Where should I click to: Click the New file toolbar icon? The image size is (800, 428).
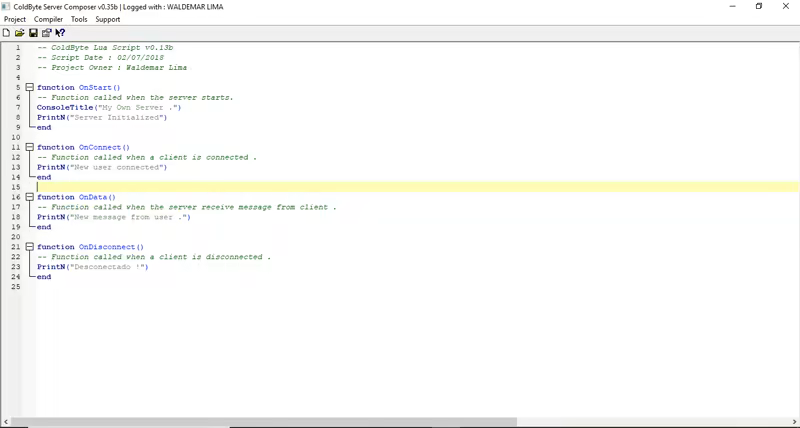[x=6, y=33]
